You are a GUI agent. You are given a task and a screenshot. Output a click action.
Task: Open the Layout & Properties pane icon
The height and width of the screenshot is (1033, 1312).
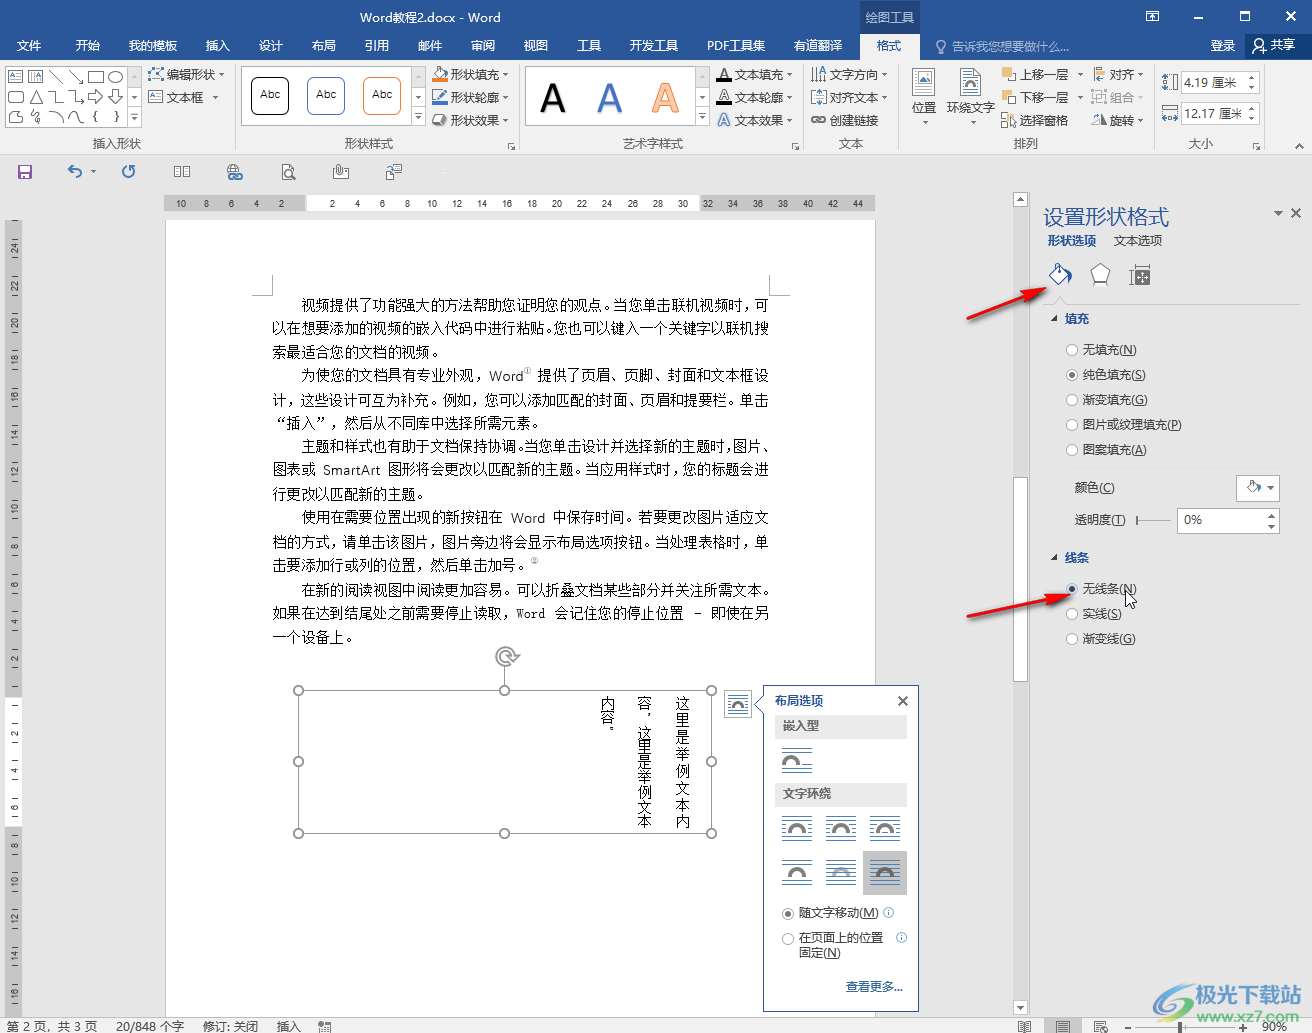[1139, 276]
